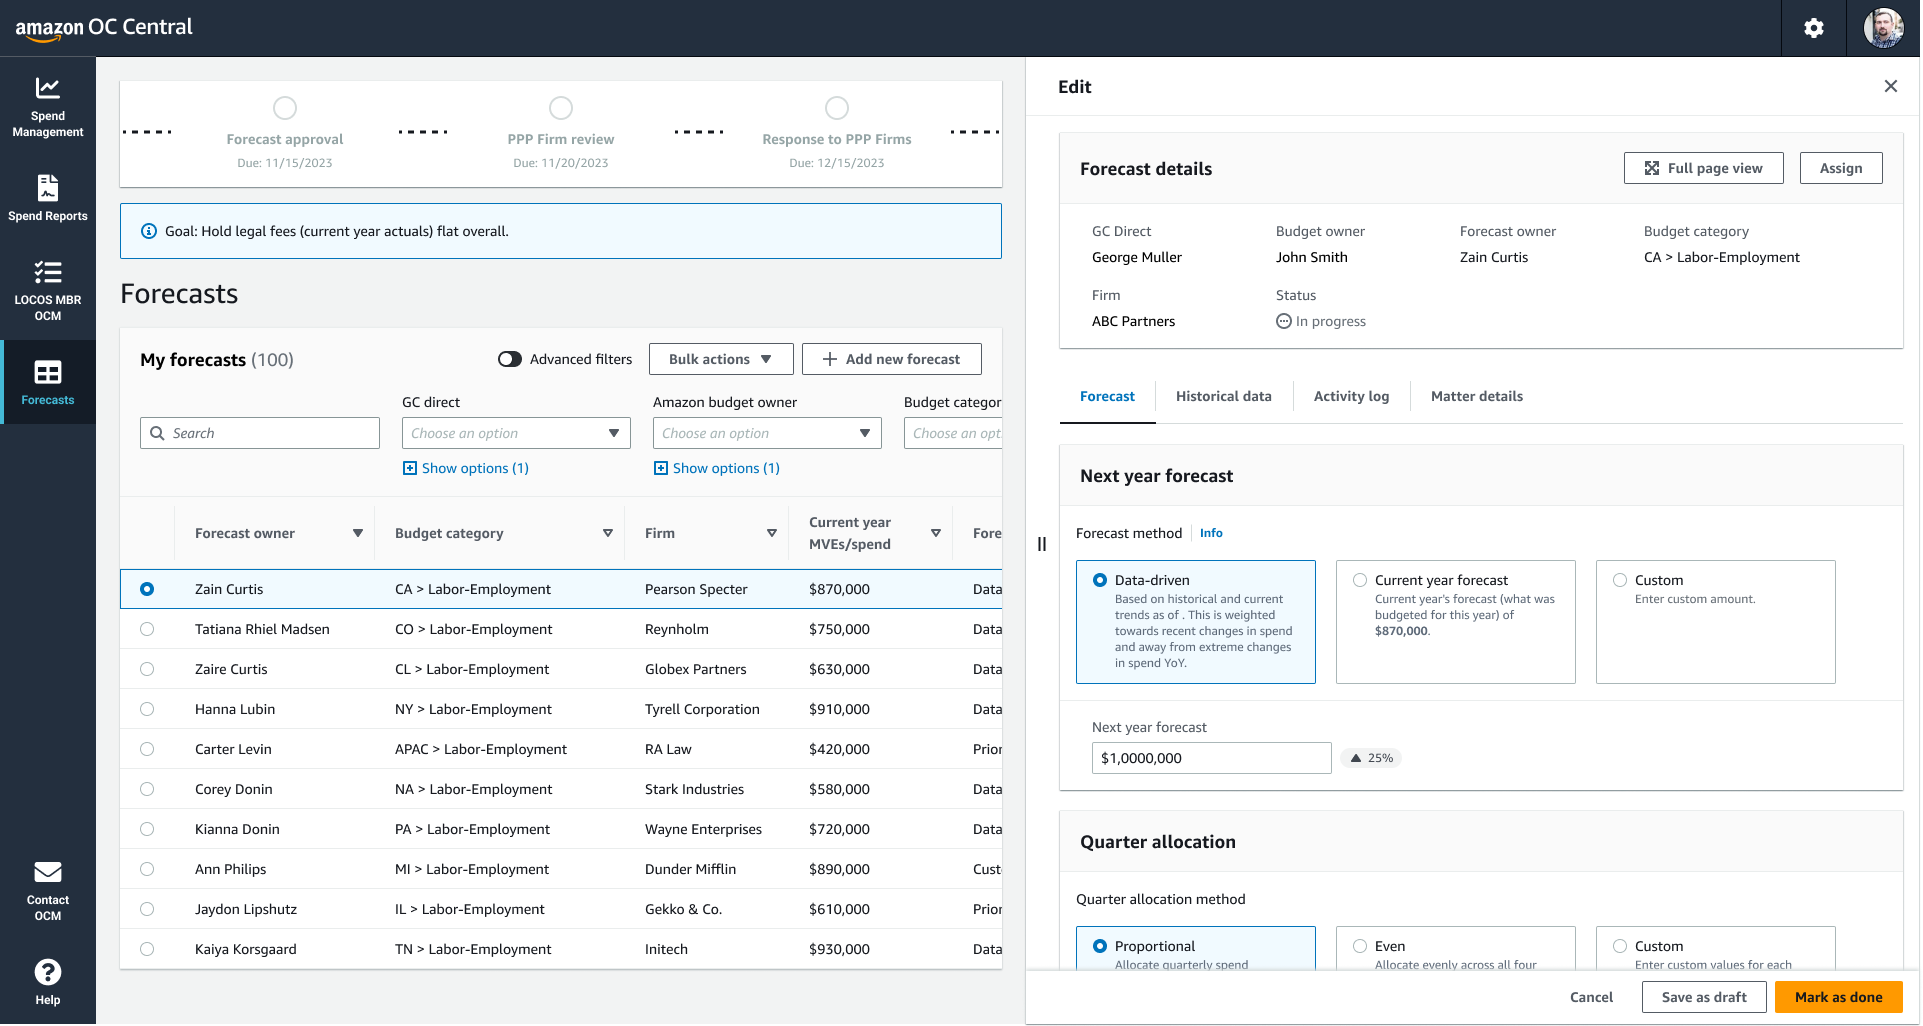The height and width of the screenshot is (1026, 1923).
Task: Open Bulk actions dropdown
Action: click(x=721, y=359)
